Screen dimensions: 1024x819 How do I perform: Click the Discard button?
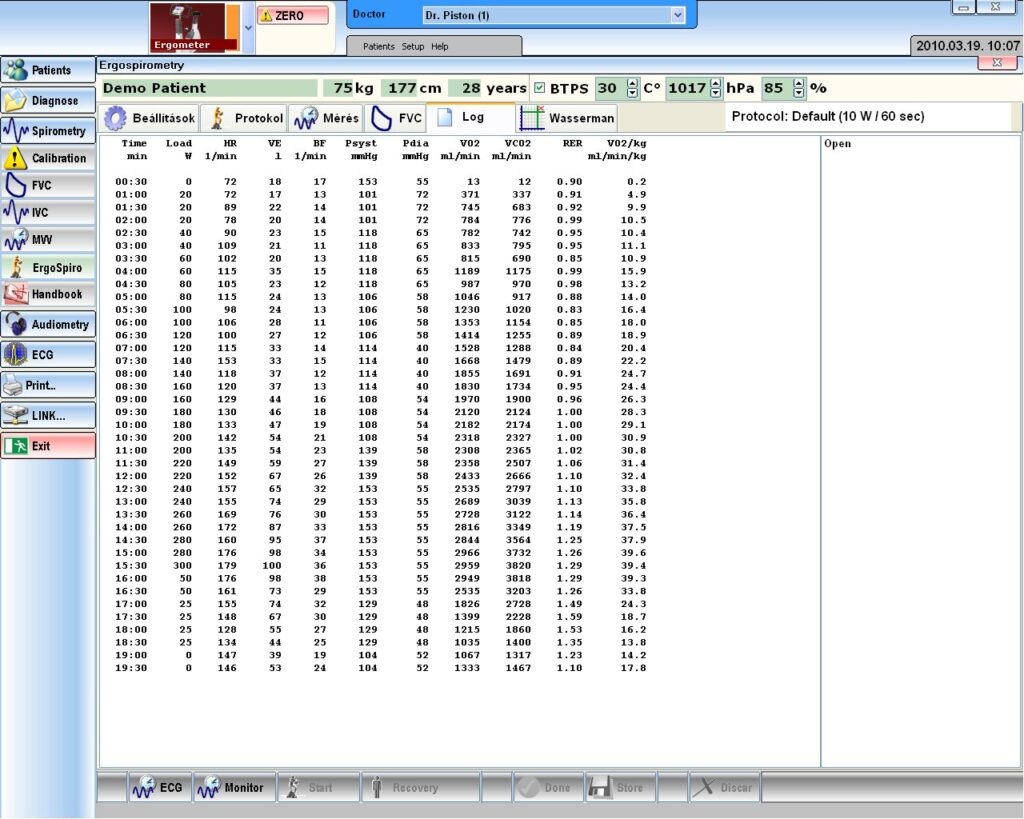click(x=724, y=788)
